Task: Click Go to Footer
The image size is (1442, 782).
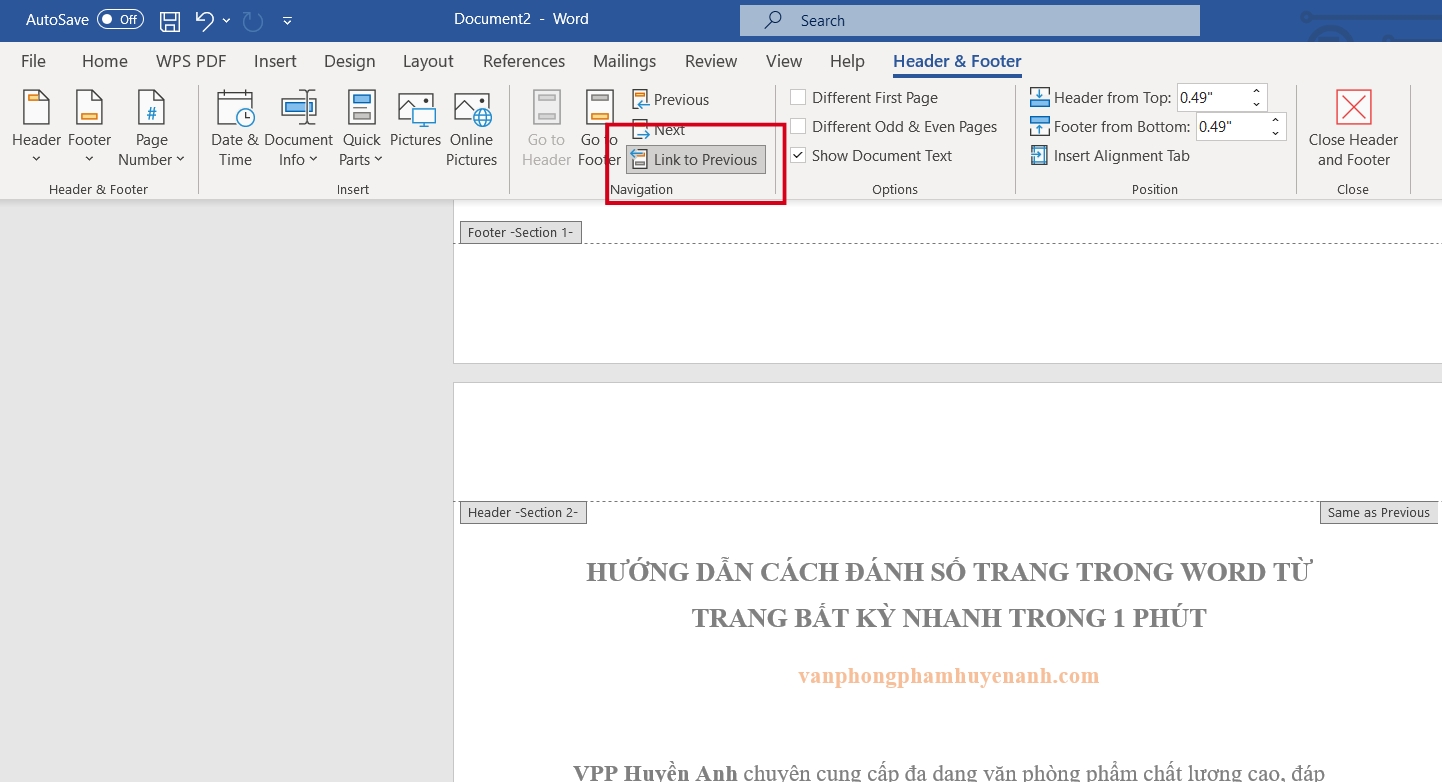Action: pyautogui.click(x=599, y=127)
